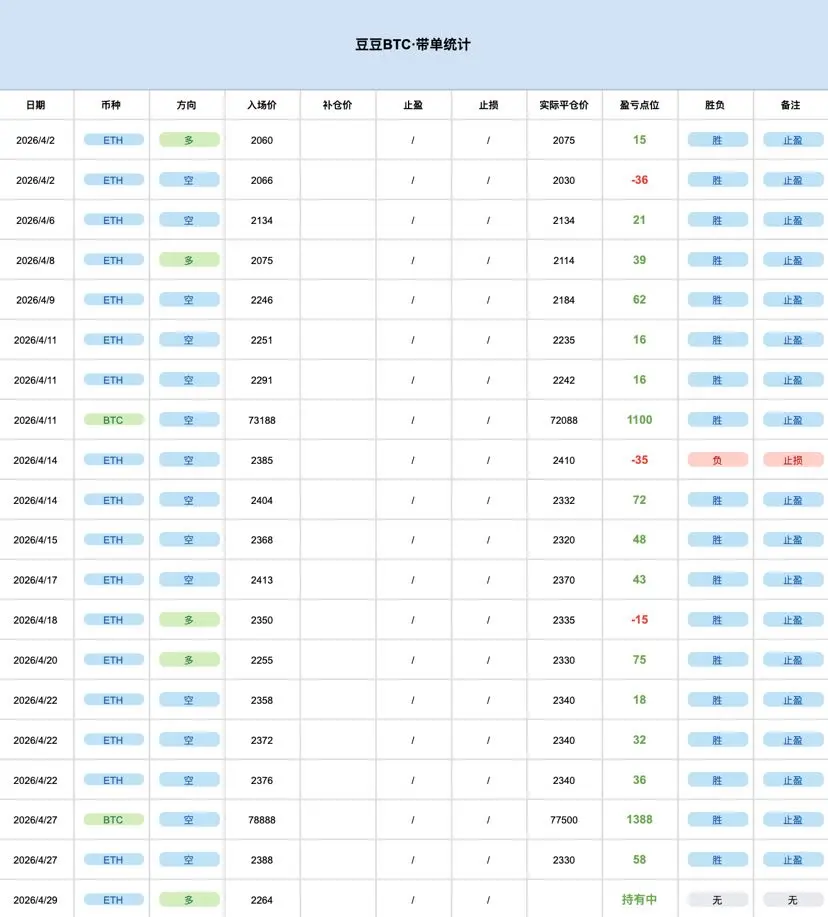Click the profit value 1100
Viewport: 828px width, 917px height.
(640, 420)
